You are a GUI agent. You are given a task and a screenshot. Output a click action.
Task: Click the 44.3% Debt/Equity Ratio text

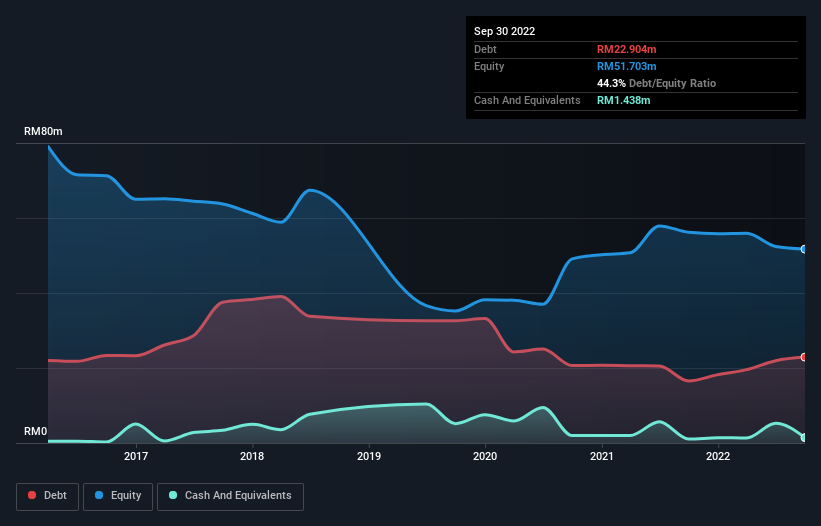pos(656,83)
